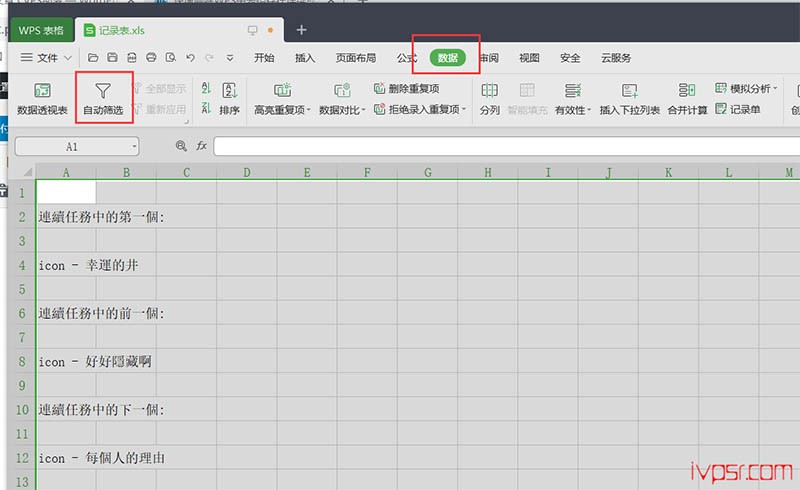Click the select-all corner triangle
This screenshot has height=490, width=800.
pos(28,172)
